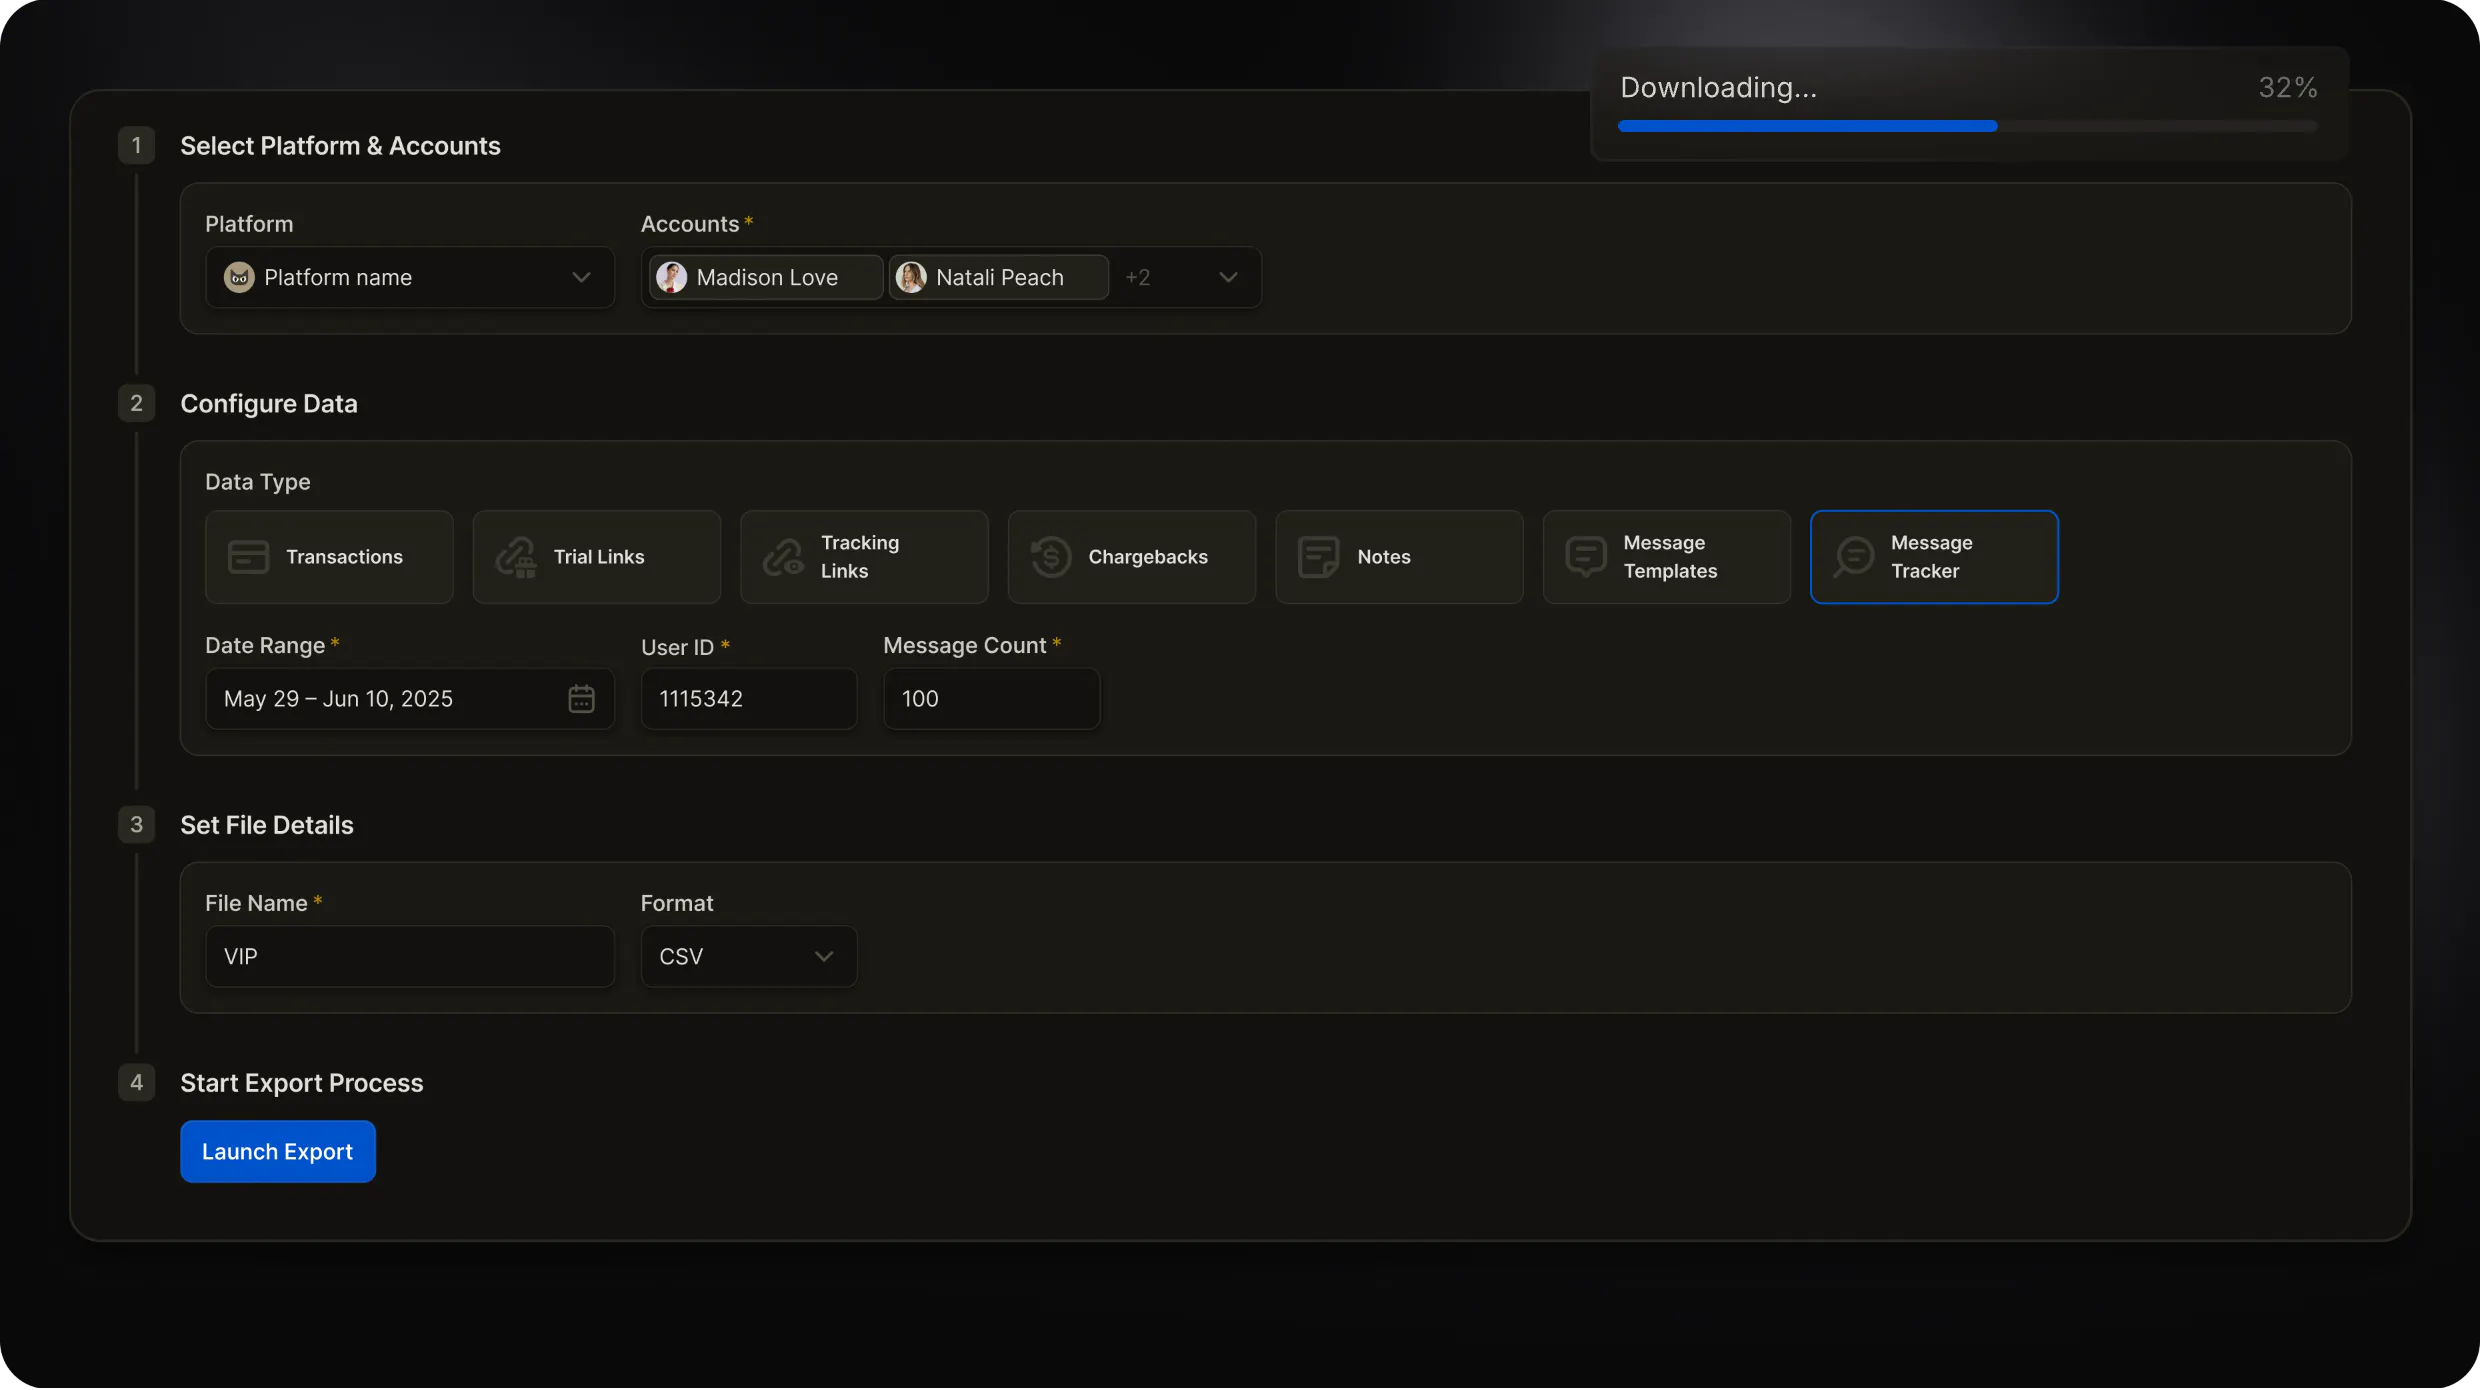
Task: Click the Trial Links link icon
Action: click(x=516, y=557)
